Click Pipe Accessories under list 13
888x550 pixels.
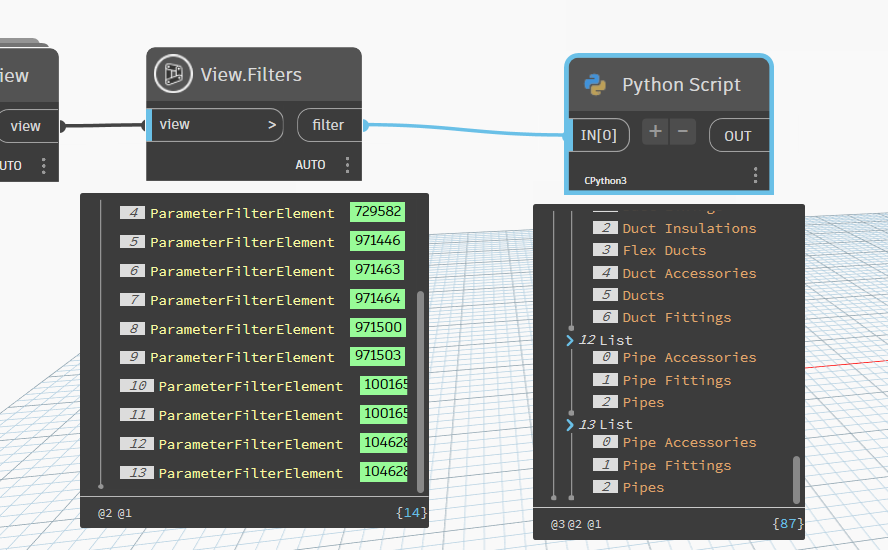click(x=689, y=442)
